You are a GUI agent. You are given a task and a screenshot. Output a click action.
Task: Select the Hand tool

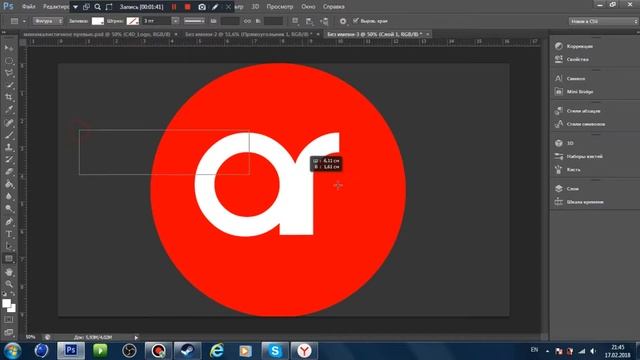pos(9,272)
